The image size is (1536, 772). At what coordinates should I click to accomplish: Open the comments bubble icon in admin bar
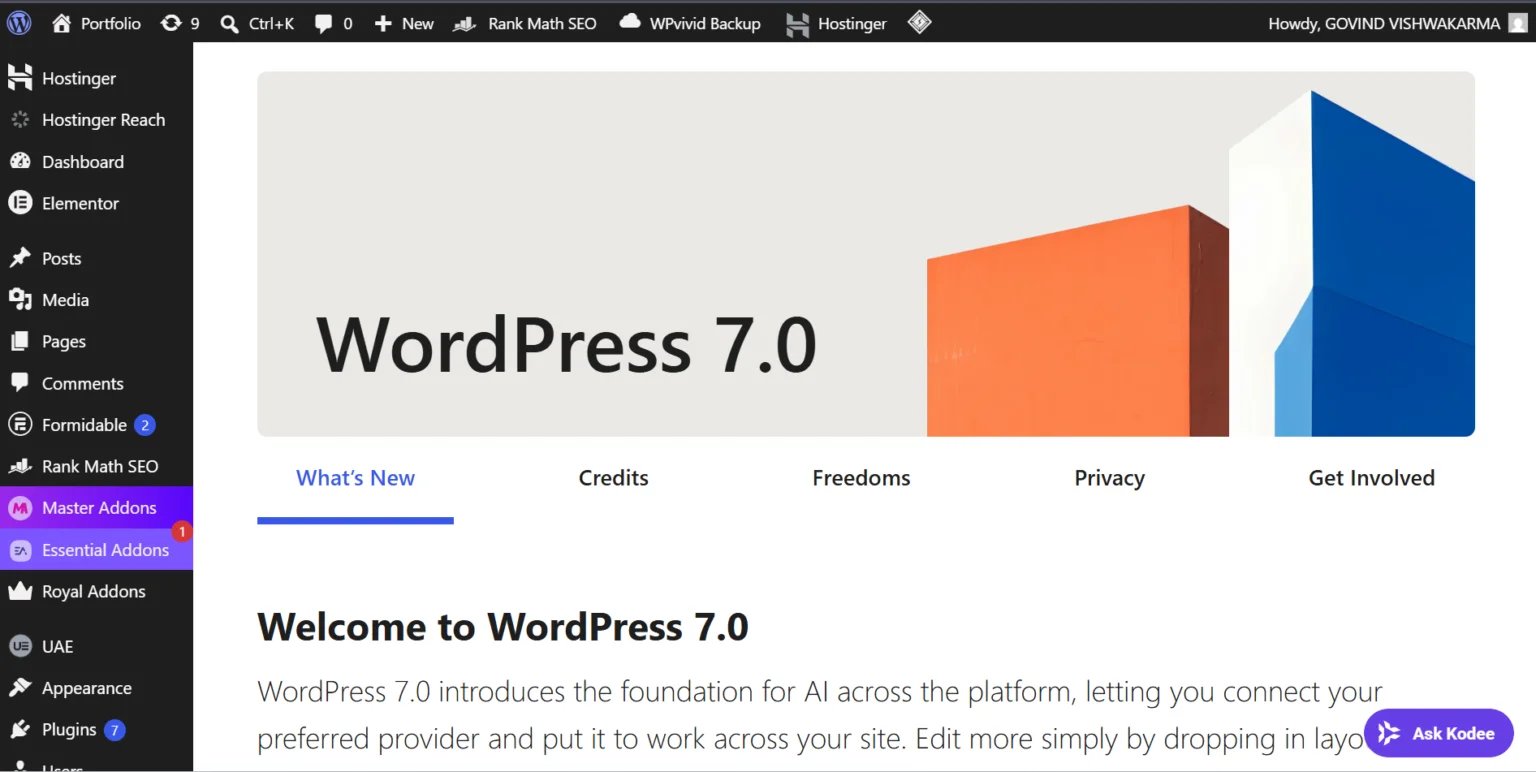click(323, 23)
